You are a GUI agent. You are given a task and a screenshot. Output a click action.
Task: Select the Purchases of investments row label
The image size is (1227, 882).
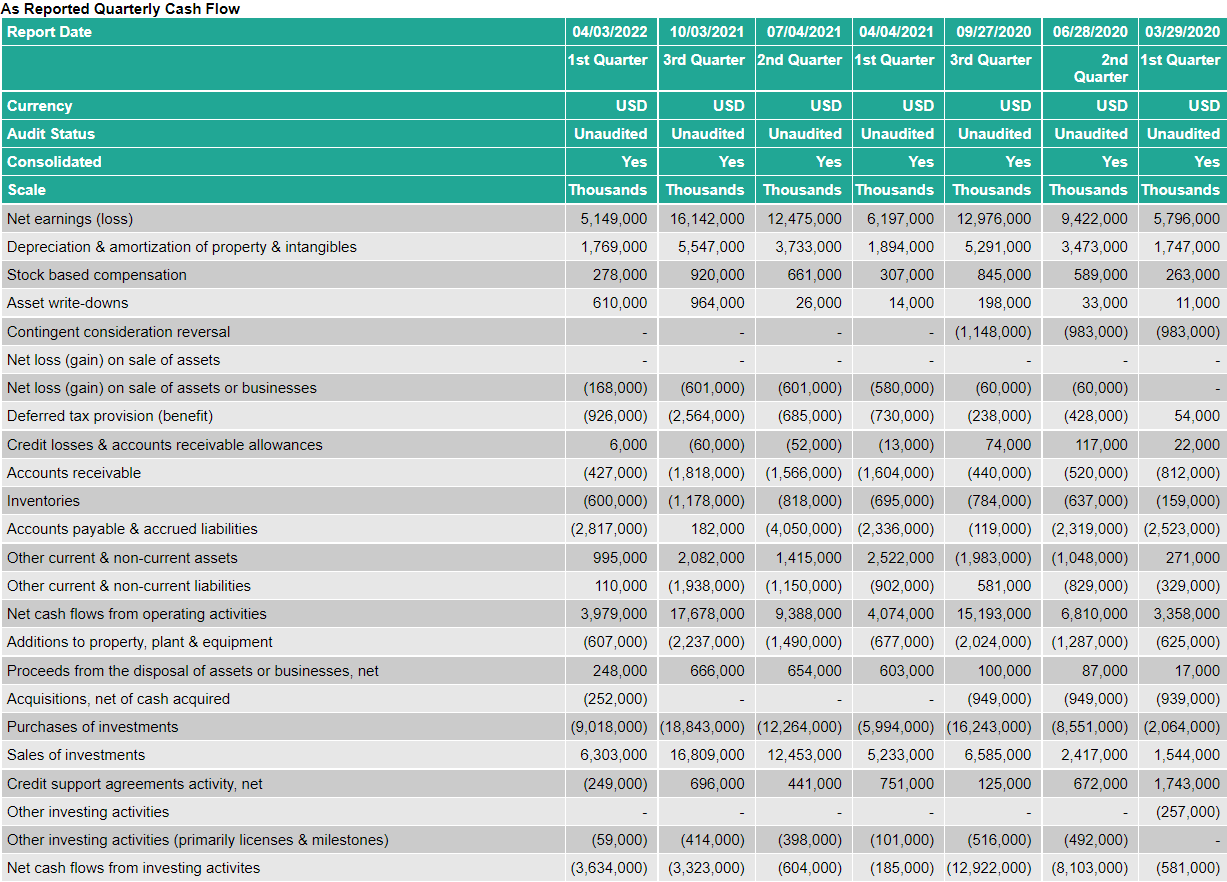(x=92, y=726)
